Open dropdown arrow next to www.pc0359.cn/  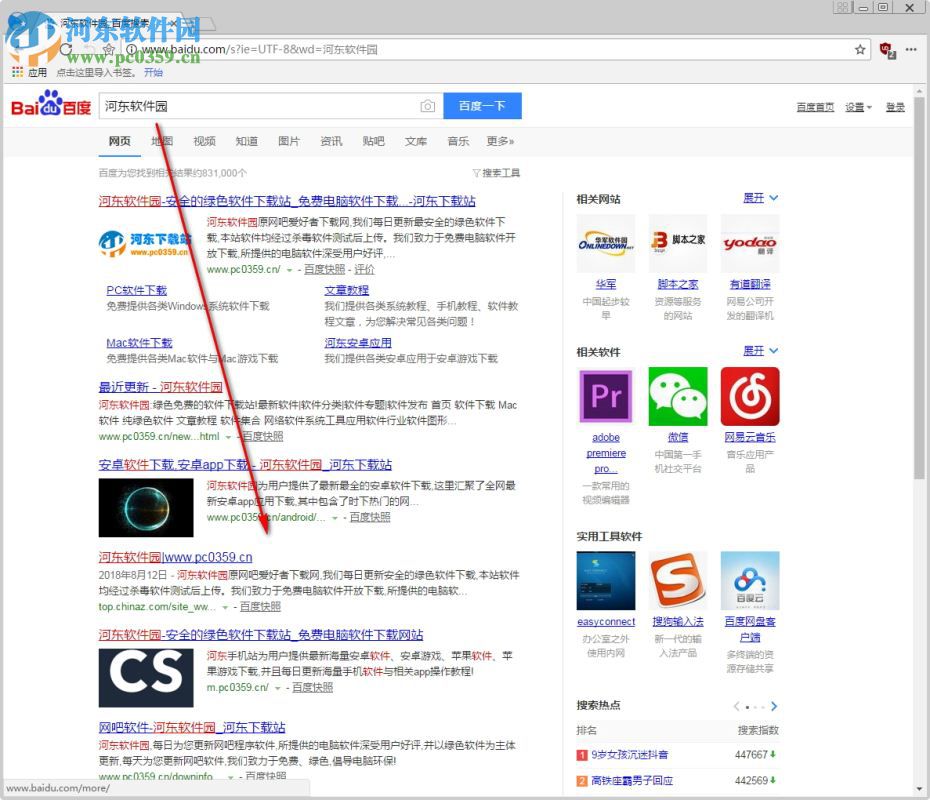point(289,270)
